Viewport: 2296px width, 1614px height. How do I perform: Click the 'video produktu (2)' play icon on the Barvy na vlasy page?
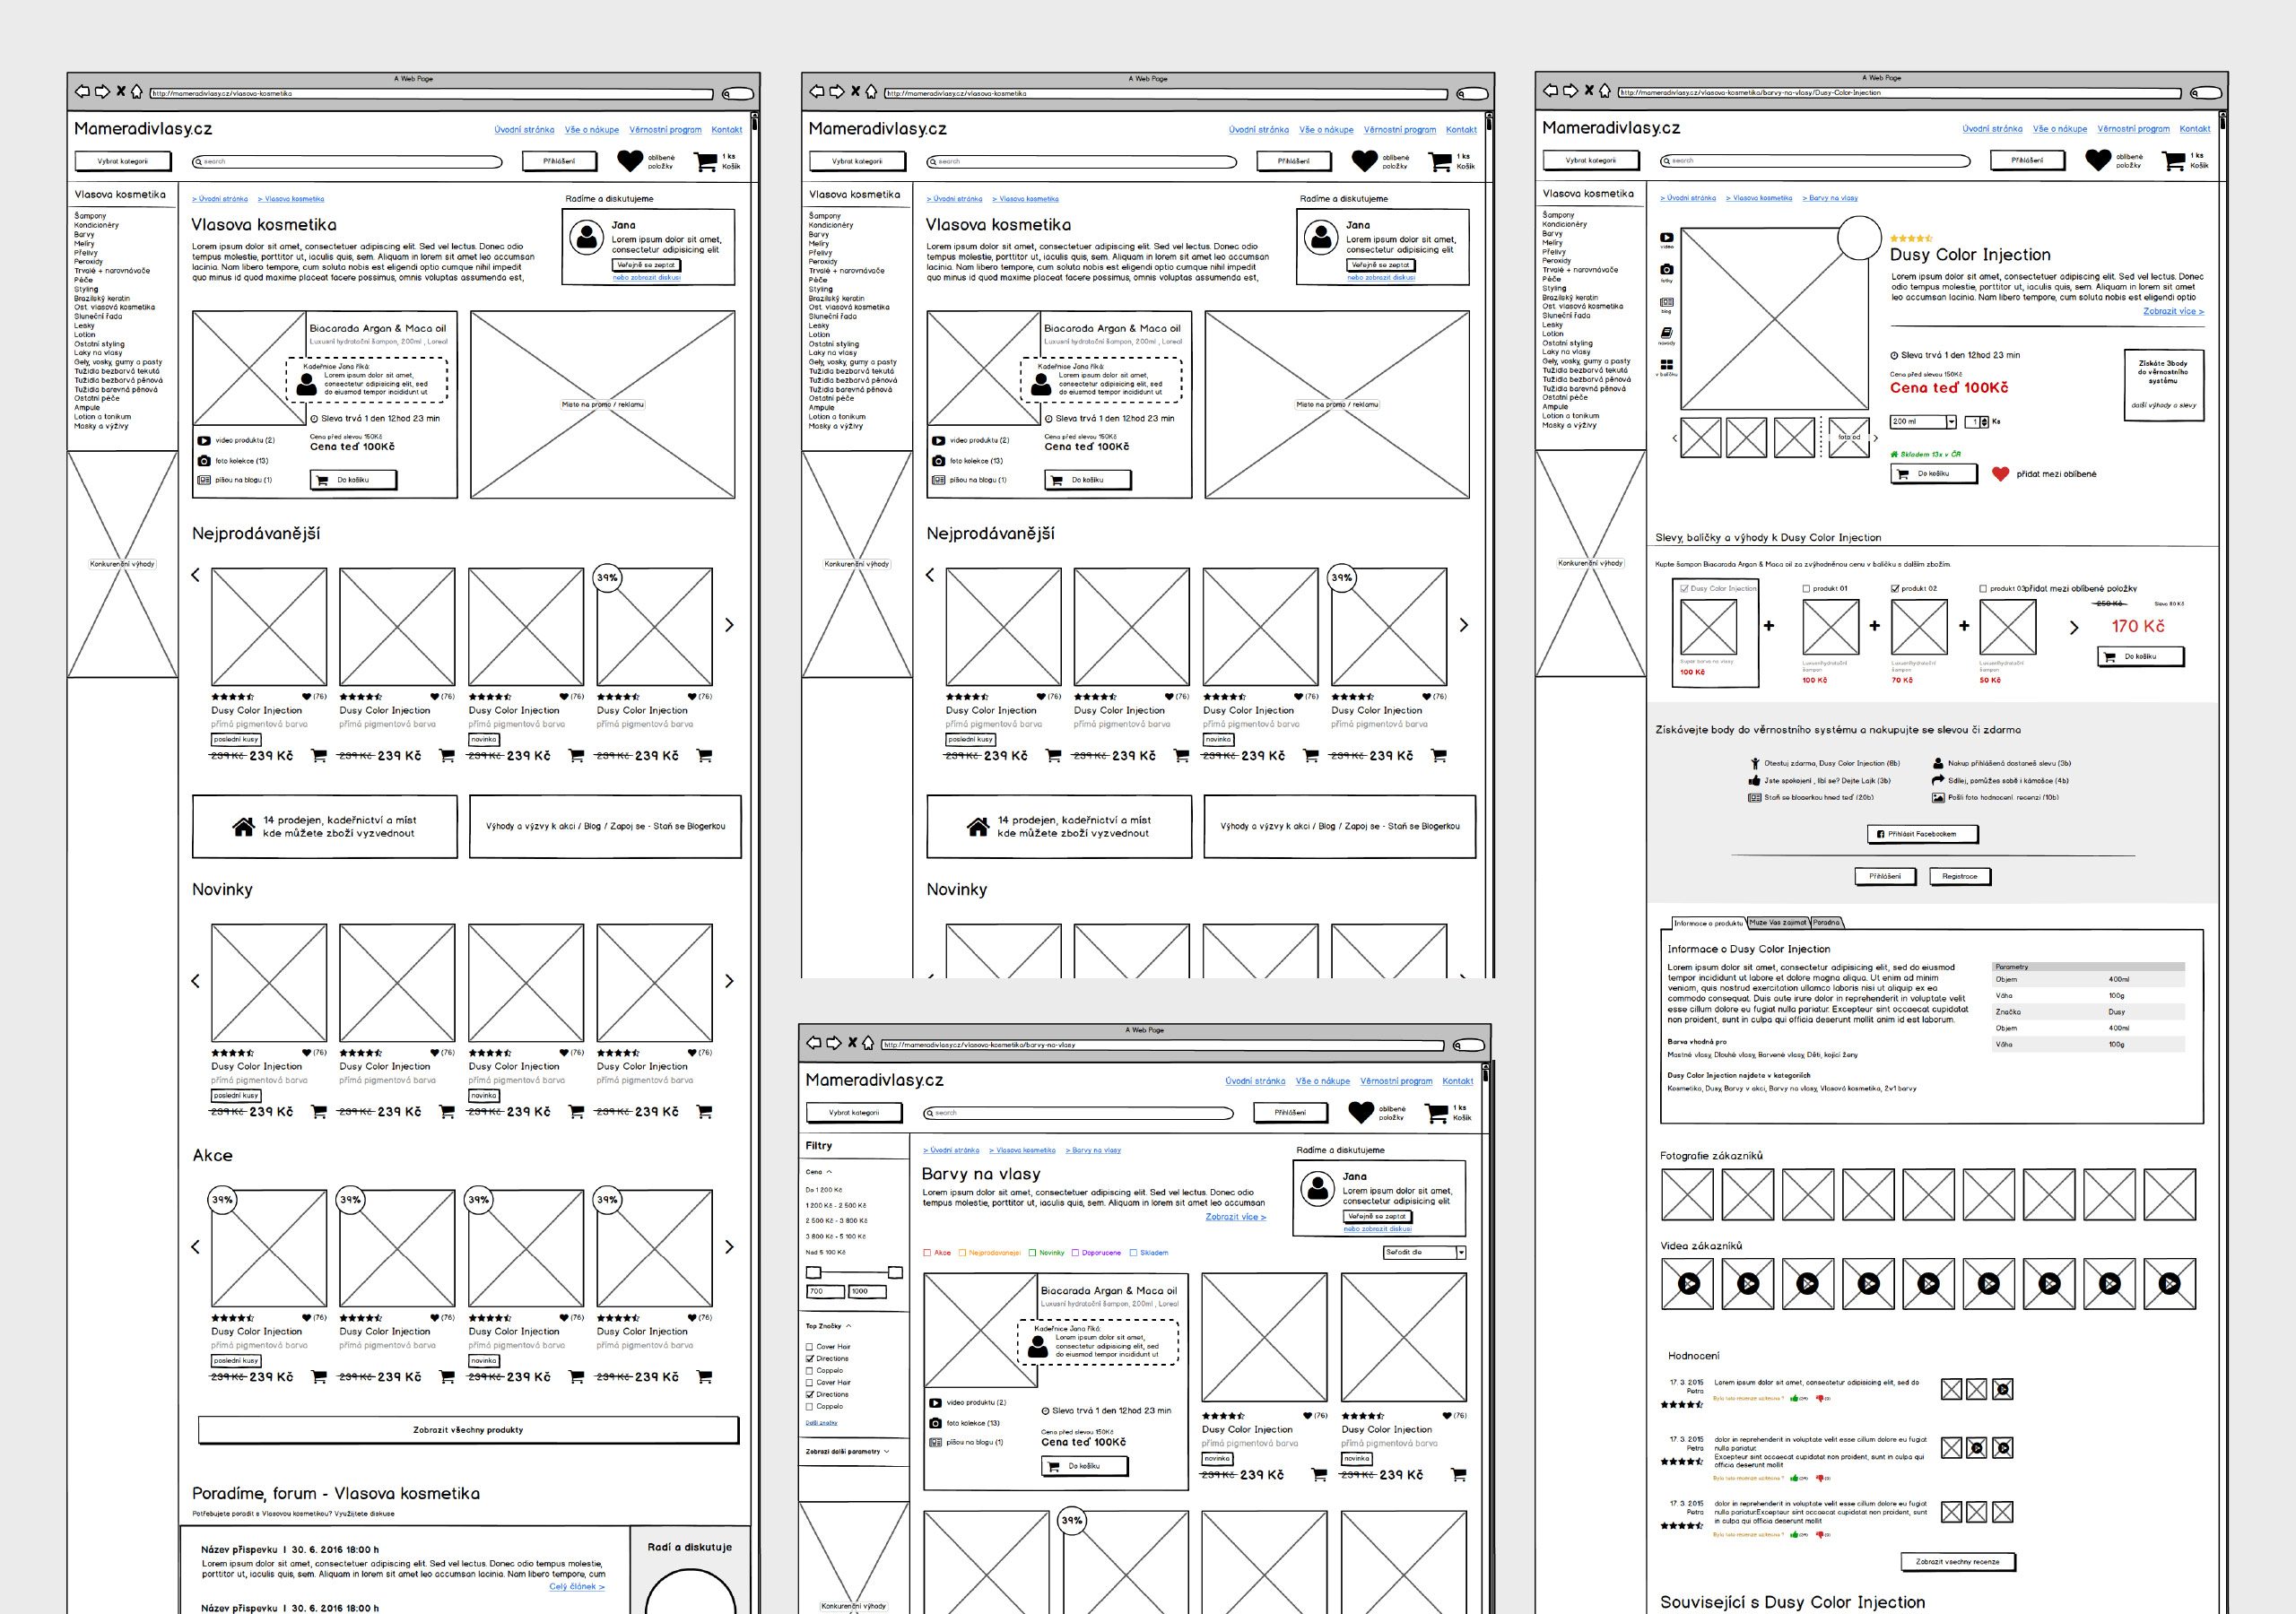pyautogui.click(x=935, y=1402)
